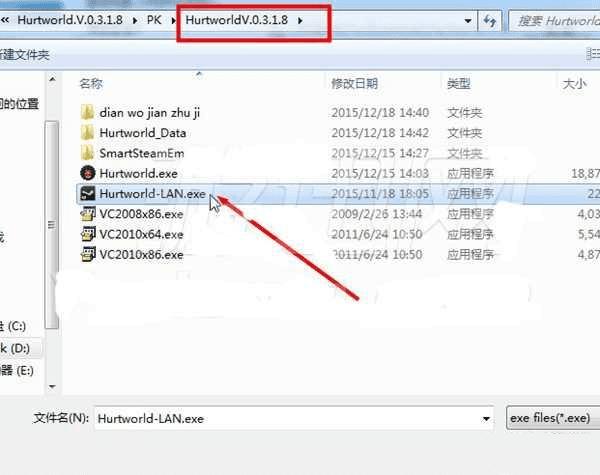
Task: Sort files by 名称 column header
Action: pyautogui.click(x=91, y=83)
